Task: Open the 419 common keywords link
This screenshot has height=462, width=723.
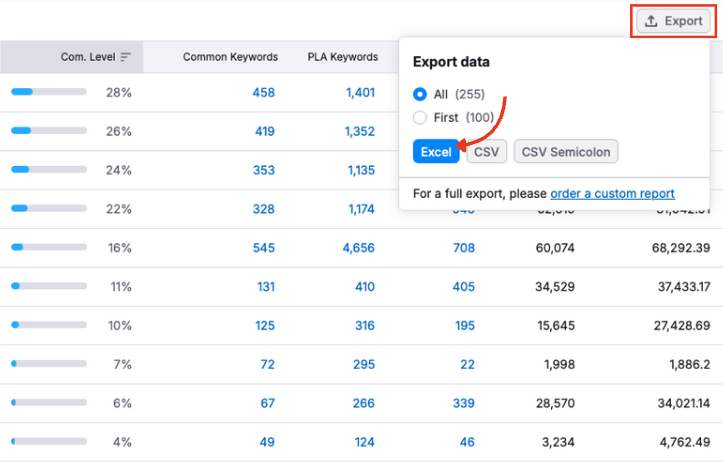Action: pyautogui.click(x=263, y=131)
